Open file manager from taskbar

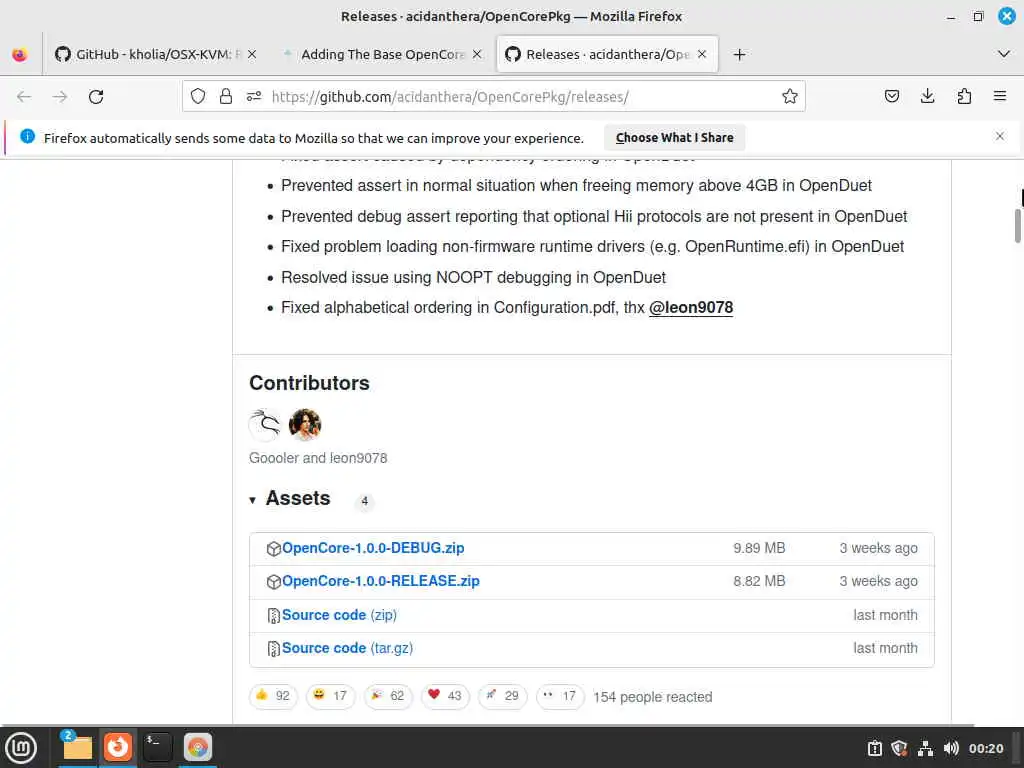point(77,748)
